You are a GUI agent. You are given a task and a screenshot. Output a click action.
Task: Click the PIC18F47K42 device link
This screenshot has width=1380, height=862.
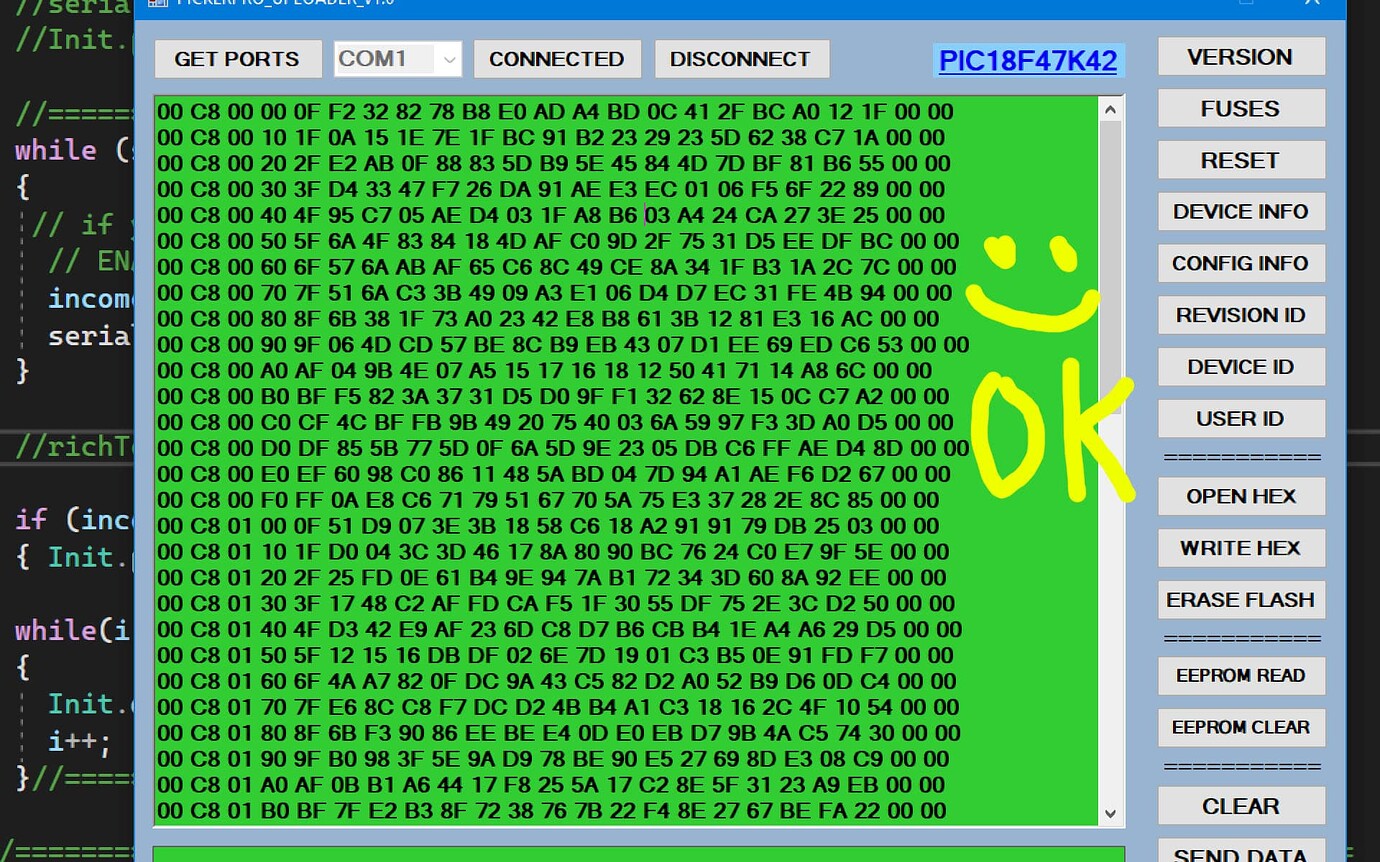pyautogui.click(x=1027, y=61)
